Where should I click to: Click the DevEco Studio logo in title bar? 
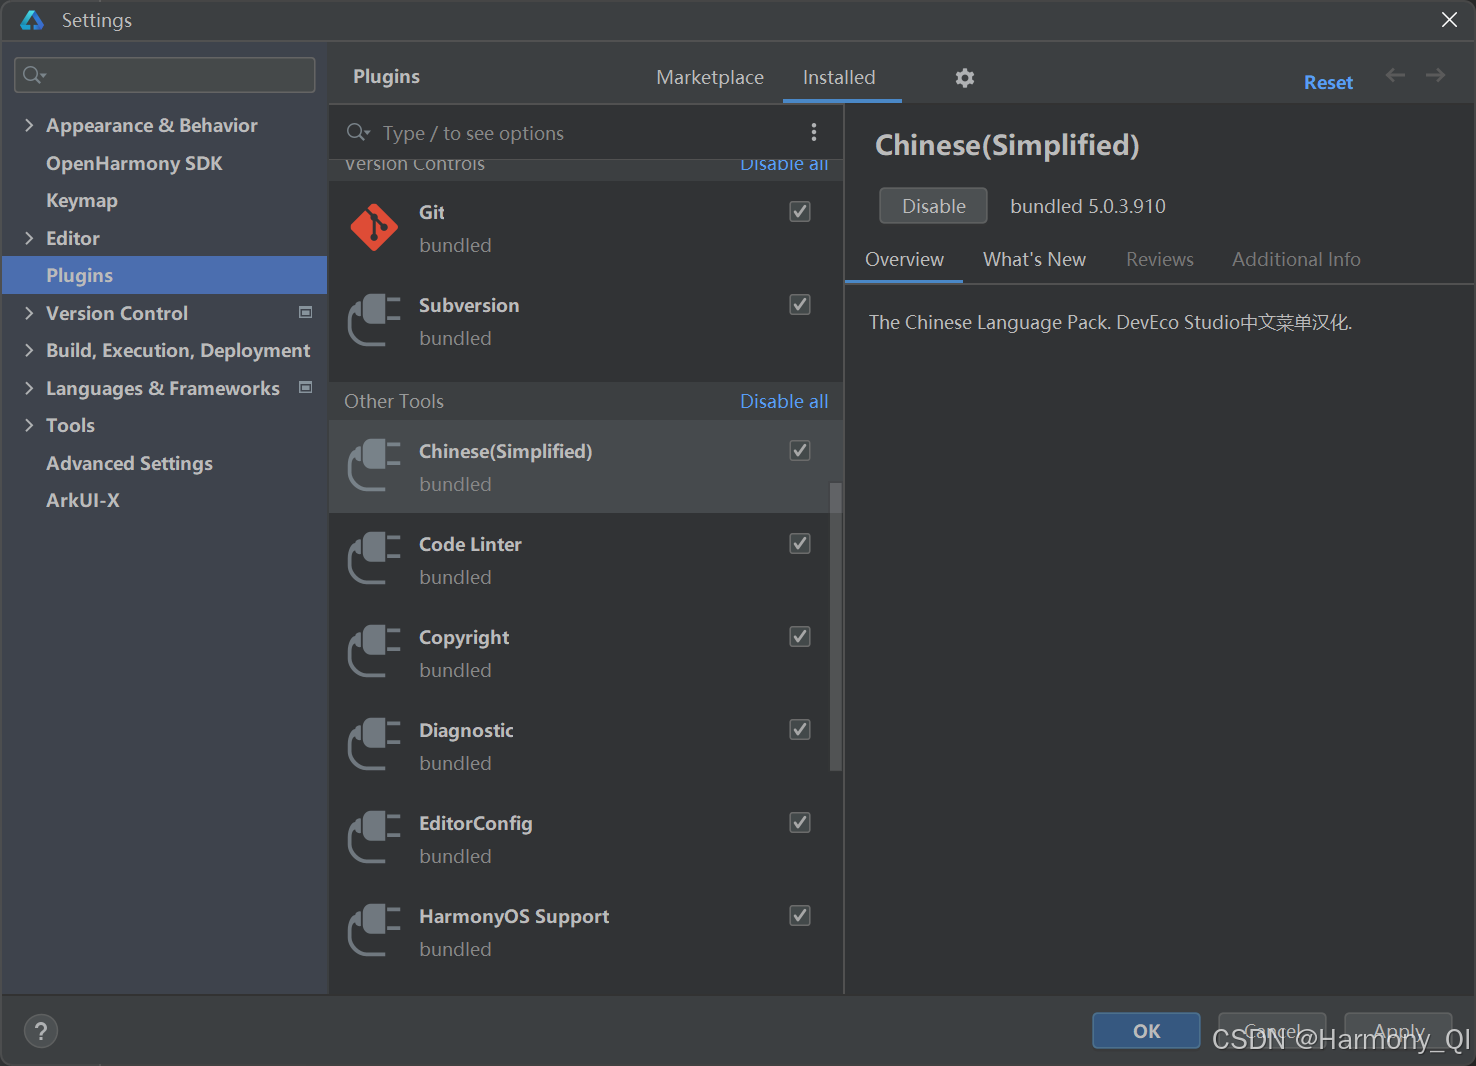pos(32,20)
